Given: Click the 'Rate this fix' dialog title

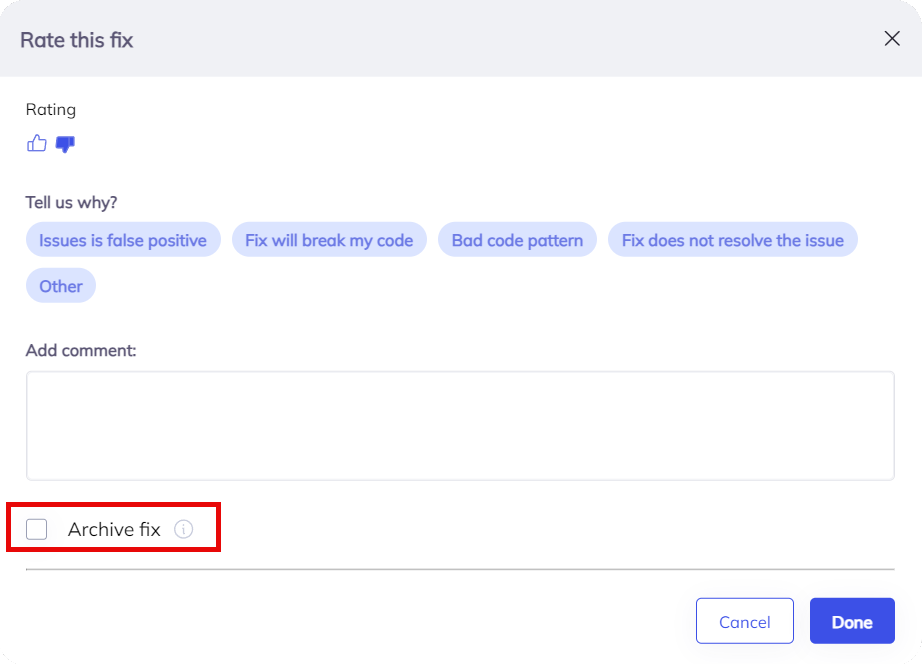Looking at the screenshot, I should pyautogui.click(x=77, y=40).
